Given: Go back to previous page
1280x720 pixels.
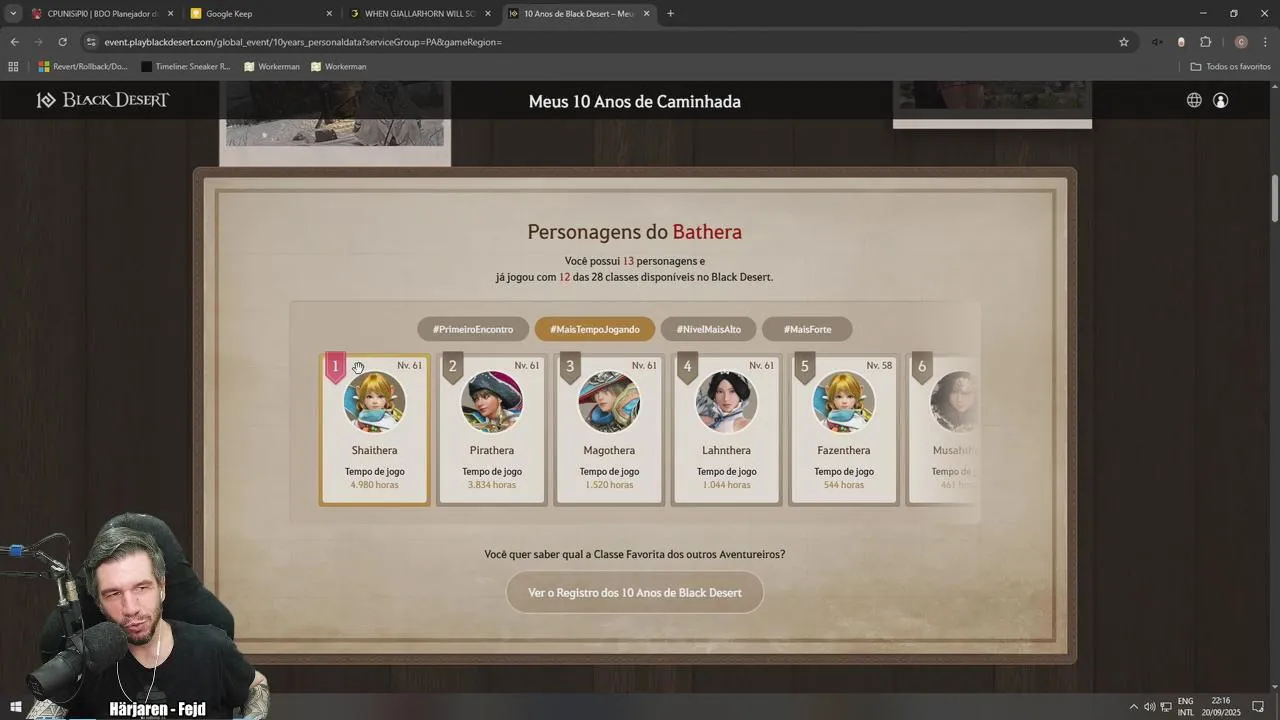Looking at the screenshot, I should coord(14,42).
